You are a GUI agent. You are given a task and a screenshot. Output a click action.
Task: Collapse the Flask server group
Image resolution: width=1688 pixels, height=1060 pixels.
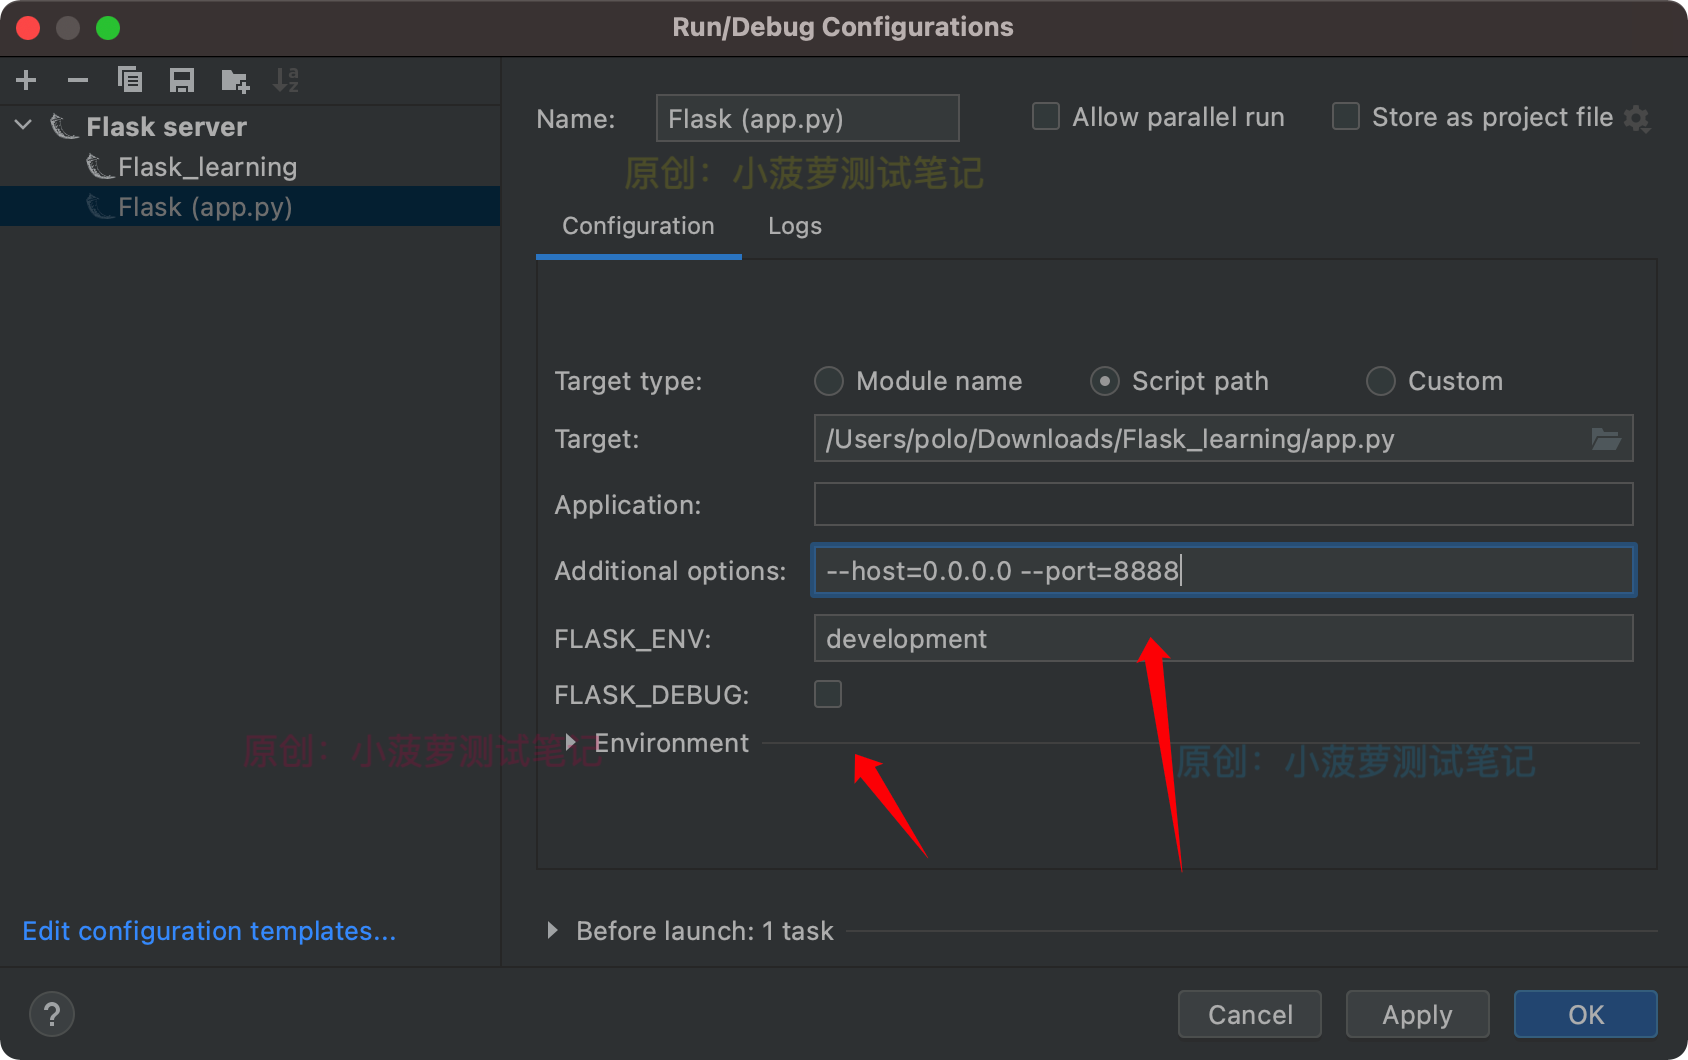click(x=22, y=125)
